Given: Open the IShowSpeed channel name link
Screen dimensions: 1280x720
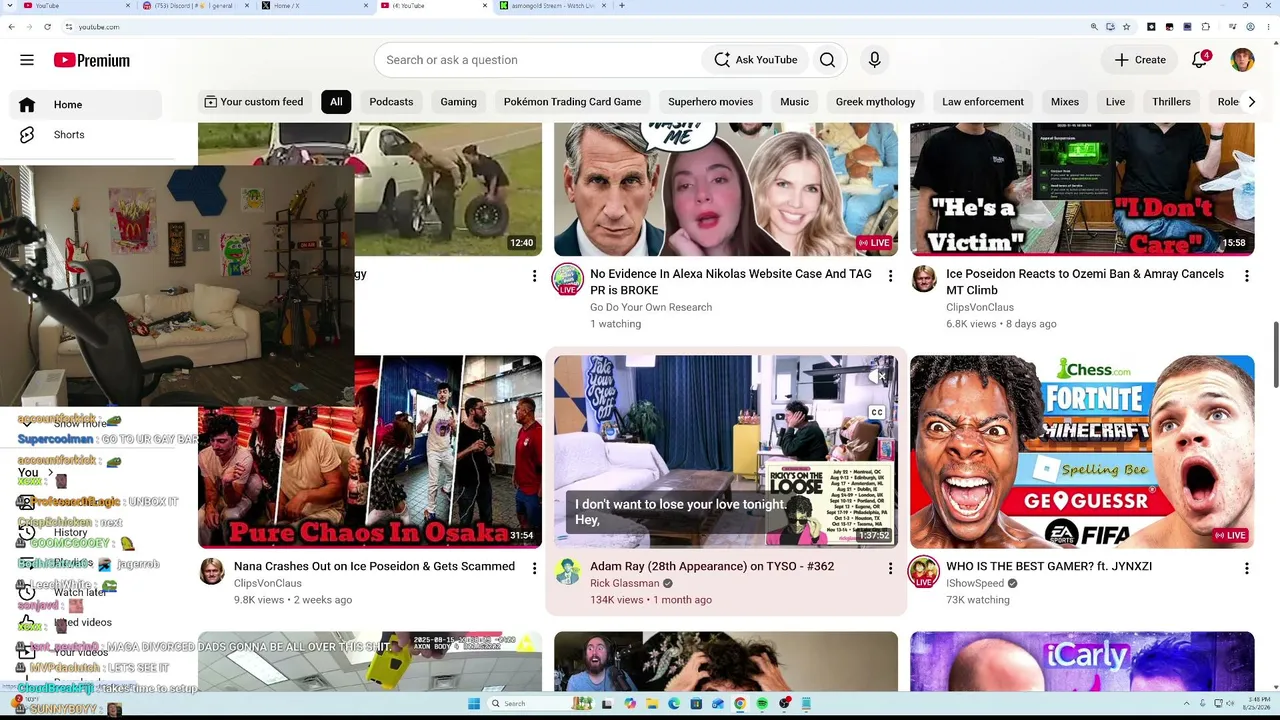Looking at the screenshot, I should pyautogui.click(x=975, y=584).
